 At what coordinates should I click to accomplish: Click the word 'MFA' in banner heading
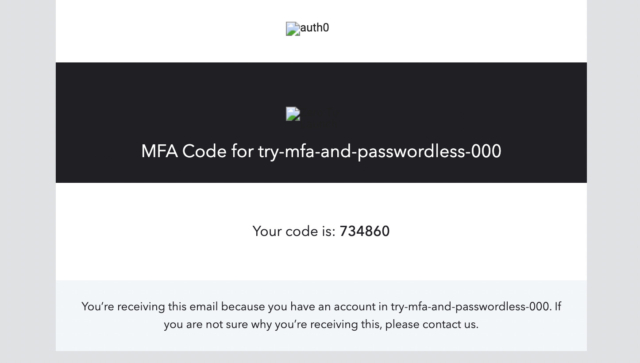(x=160, y=151)
